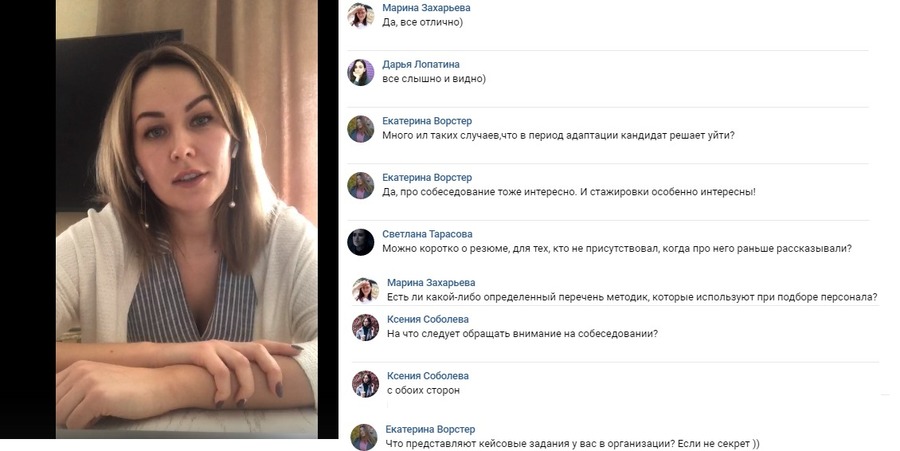Image resolution: width=900 pixels, height=451 pixels.
Task: Click the live video of the speaker
Action: (187, 219)
